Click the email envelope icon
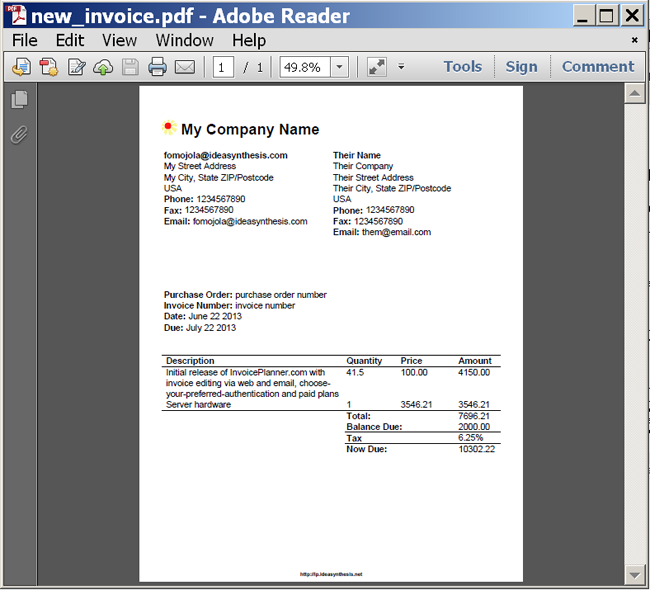650x590 pixels. pyautogui.click(x=184, y=67)
